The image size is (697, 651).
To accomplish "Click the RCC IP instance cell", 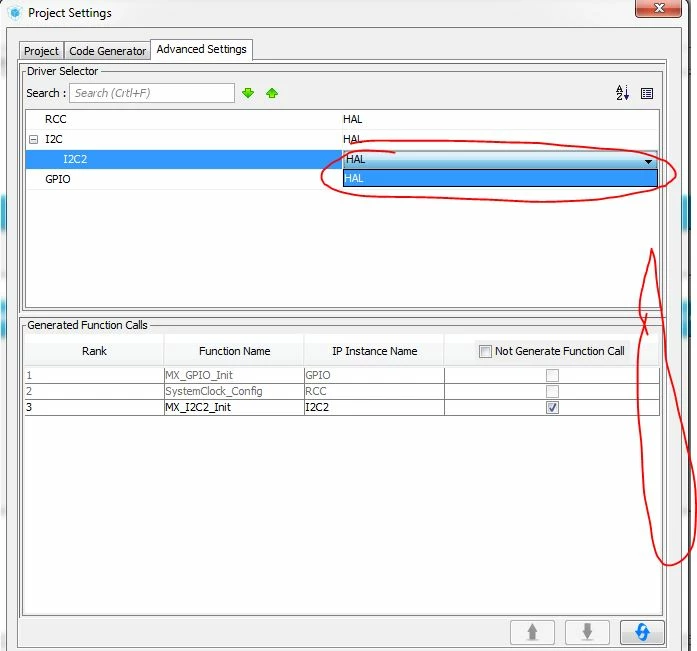I will (x=374, y=391).
